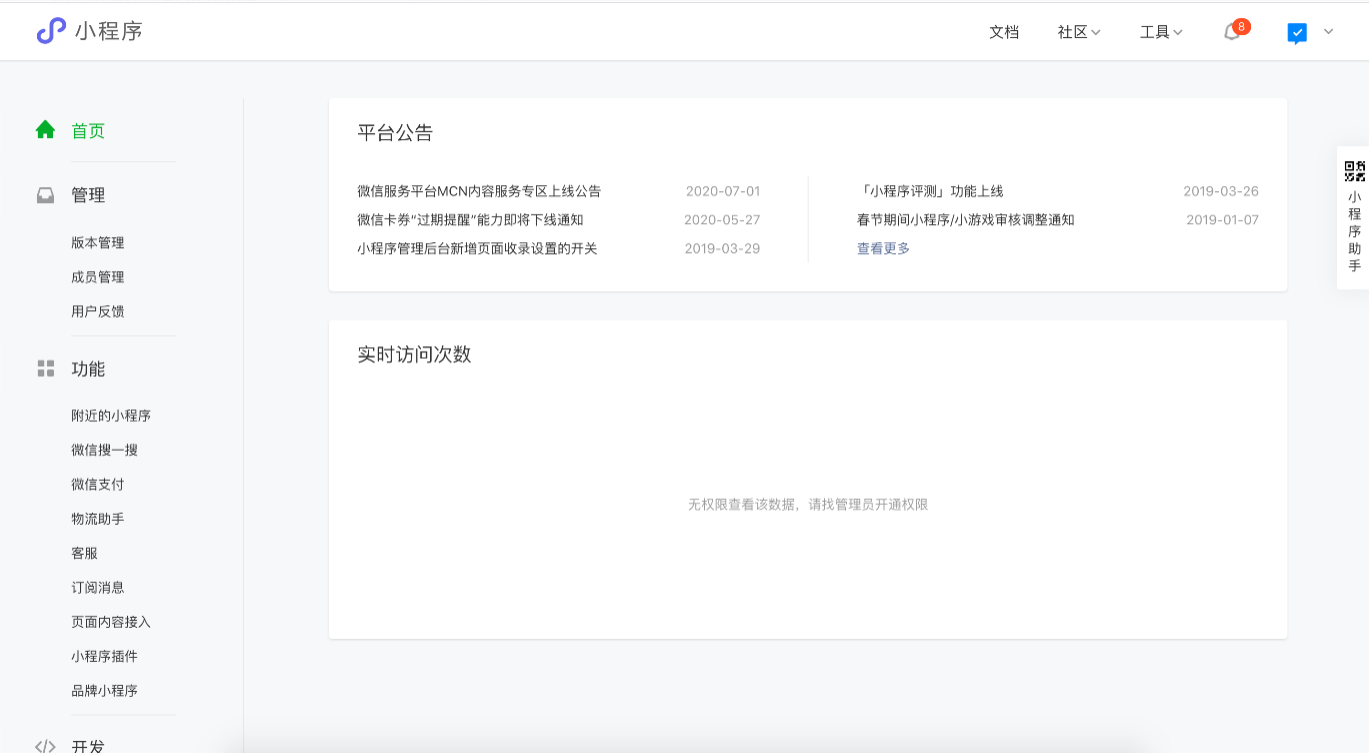Select 订阅消息 in the sidebar
Screen dimensions: 1369x753
pyautogui.click(x=98, y=587)
